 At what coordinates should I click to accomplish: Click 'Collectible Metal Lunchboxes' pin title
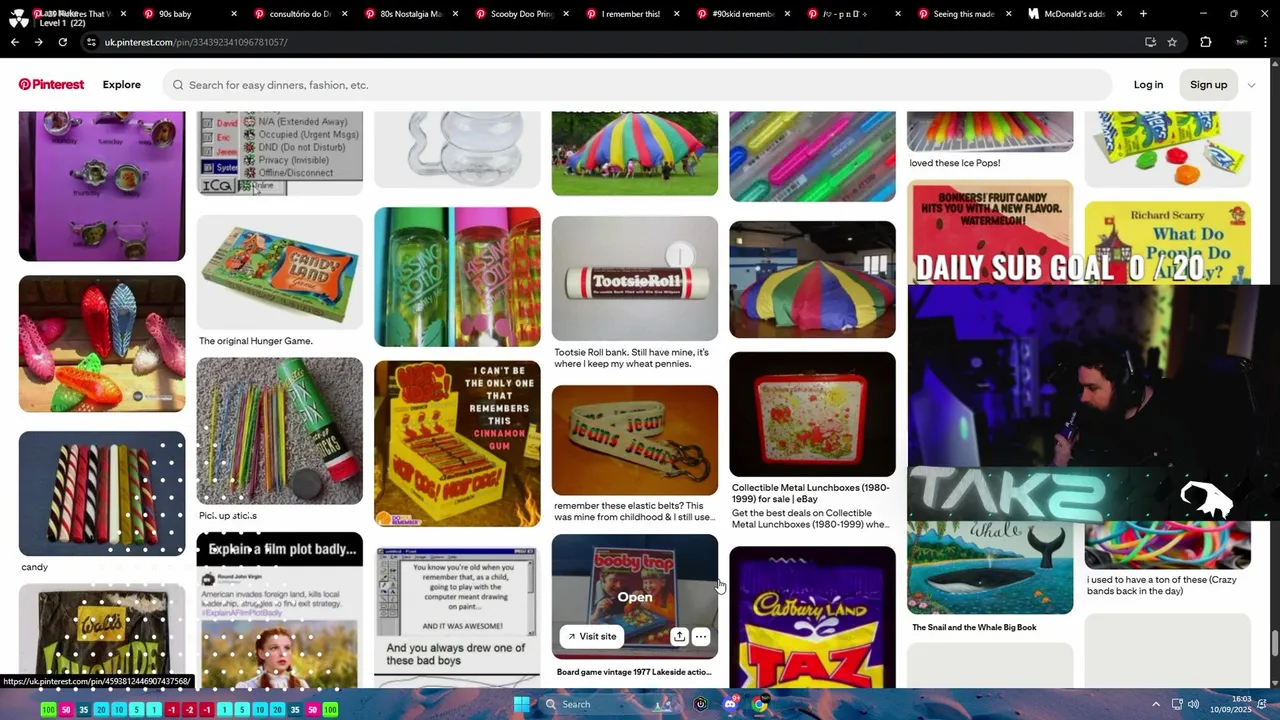(x=811, y=493)
